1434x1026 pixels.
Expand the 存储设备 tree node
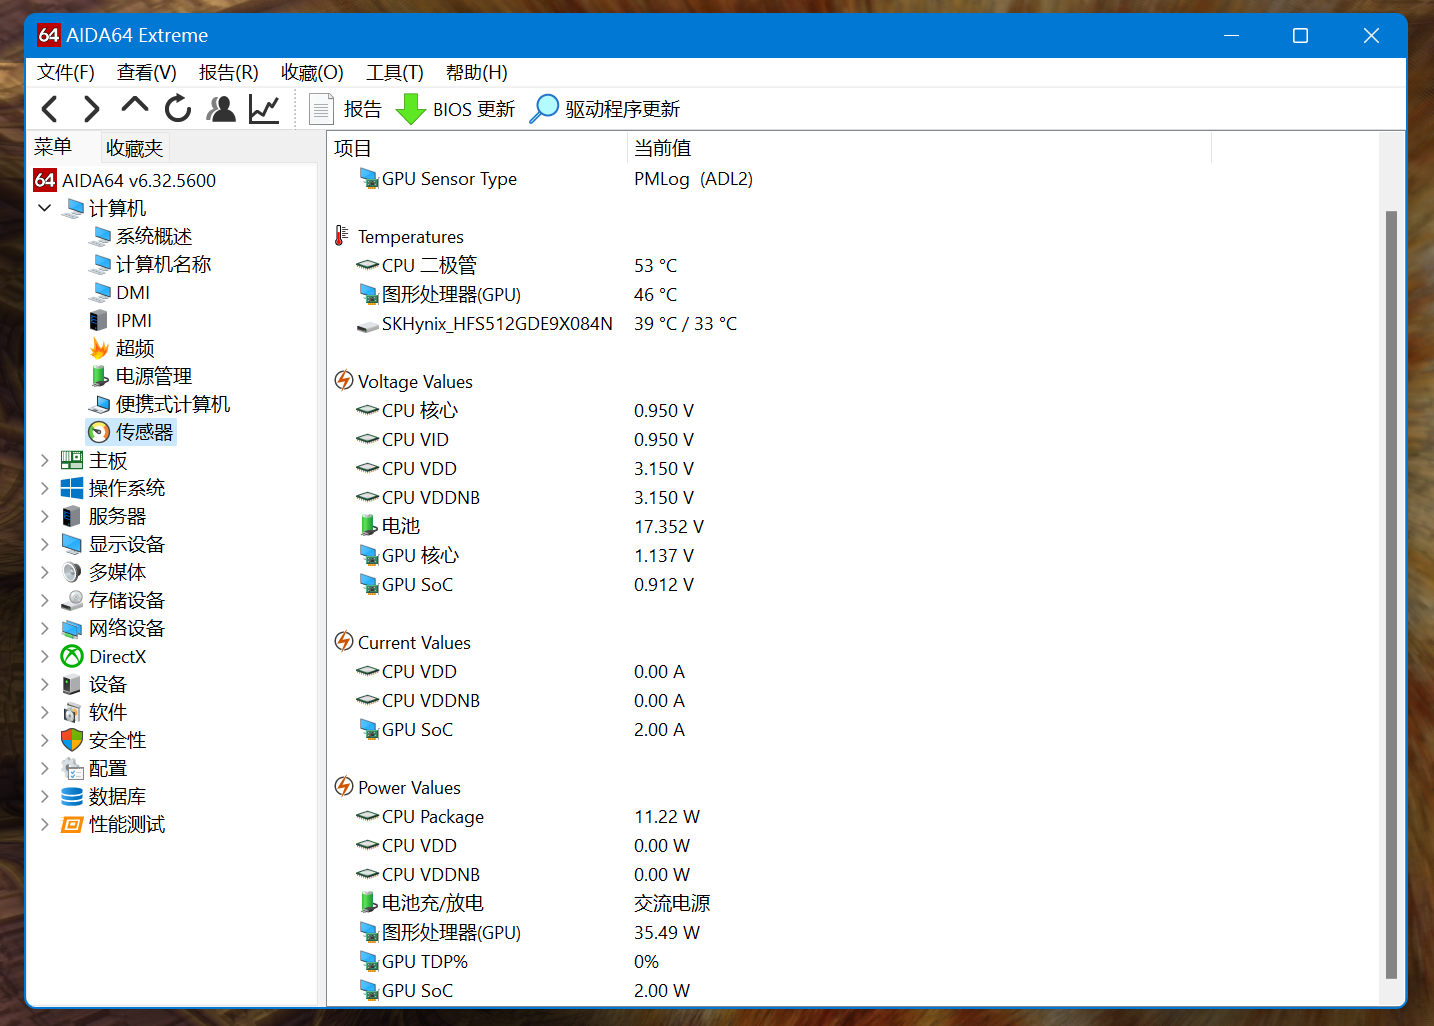coord(44,600)
